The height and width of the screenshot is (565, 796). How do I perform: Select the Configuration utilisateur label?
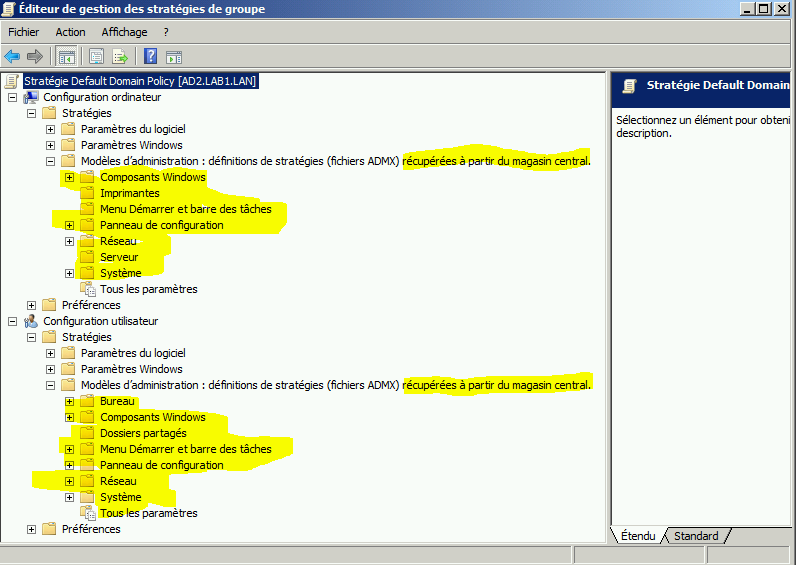pyautogui.click(x=101, y=321)
